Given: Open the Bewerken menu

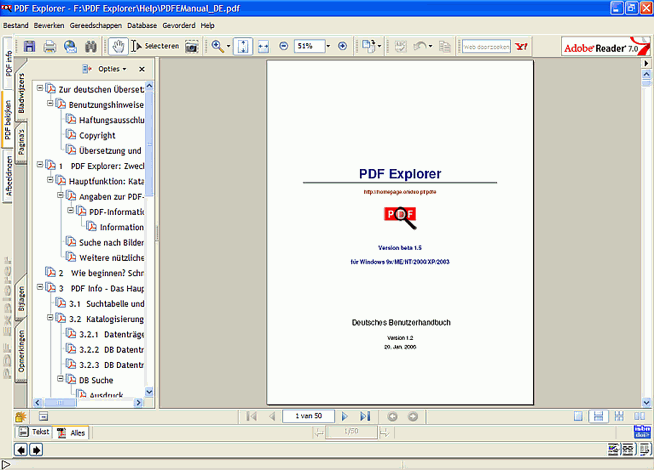Looking at the screenshot, I should pos(48,24).
